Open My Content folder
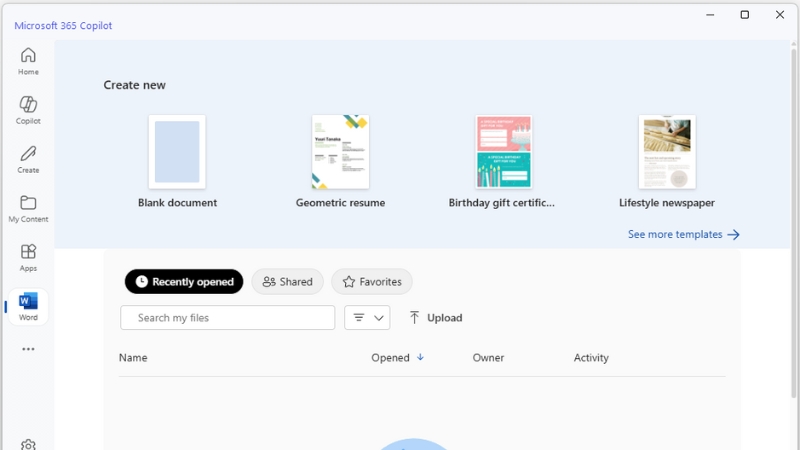This screenshot has width=800, height=450. click(x=28, y=208)
